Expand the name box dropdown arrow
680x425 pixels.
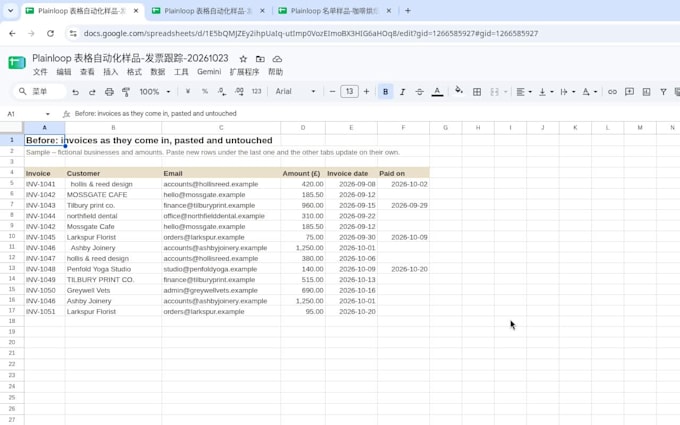(x=48, y=114)
